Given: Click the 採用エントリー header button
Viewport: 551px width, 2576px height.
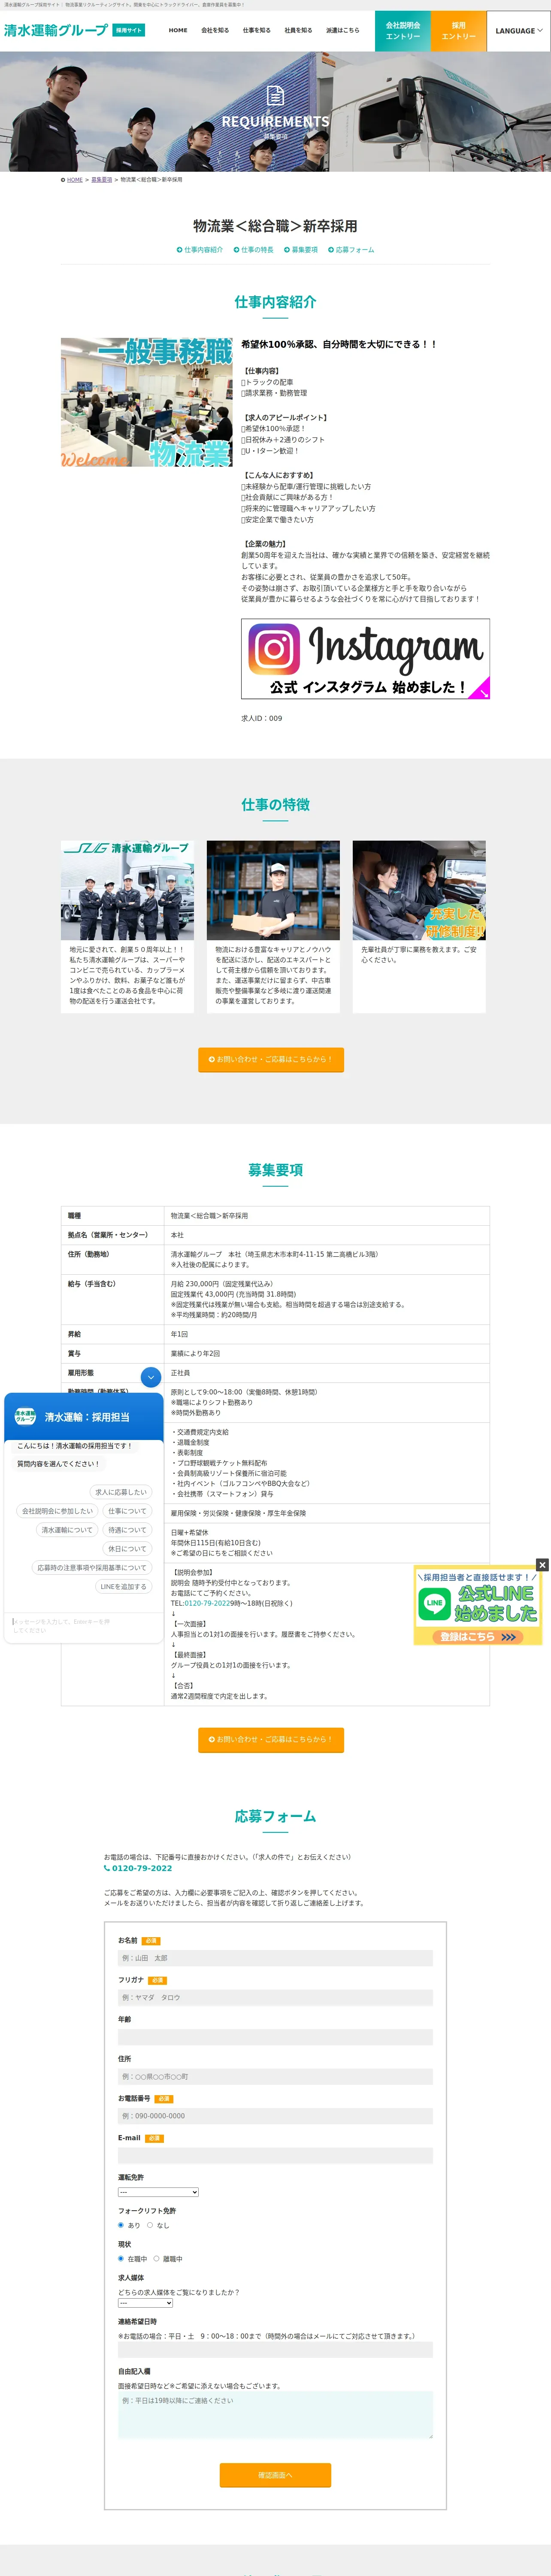Looking at the screenshot, I should [459, 31].
